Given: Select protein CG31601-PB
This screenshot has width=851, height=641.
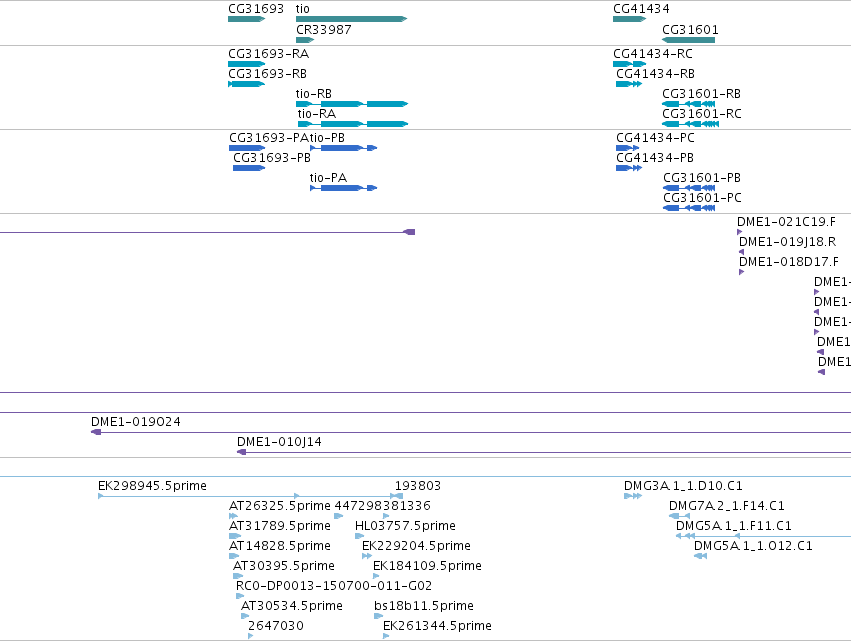Looking at the screenshot, I should tap(689, 188).
